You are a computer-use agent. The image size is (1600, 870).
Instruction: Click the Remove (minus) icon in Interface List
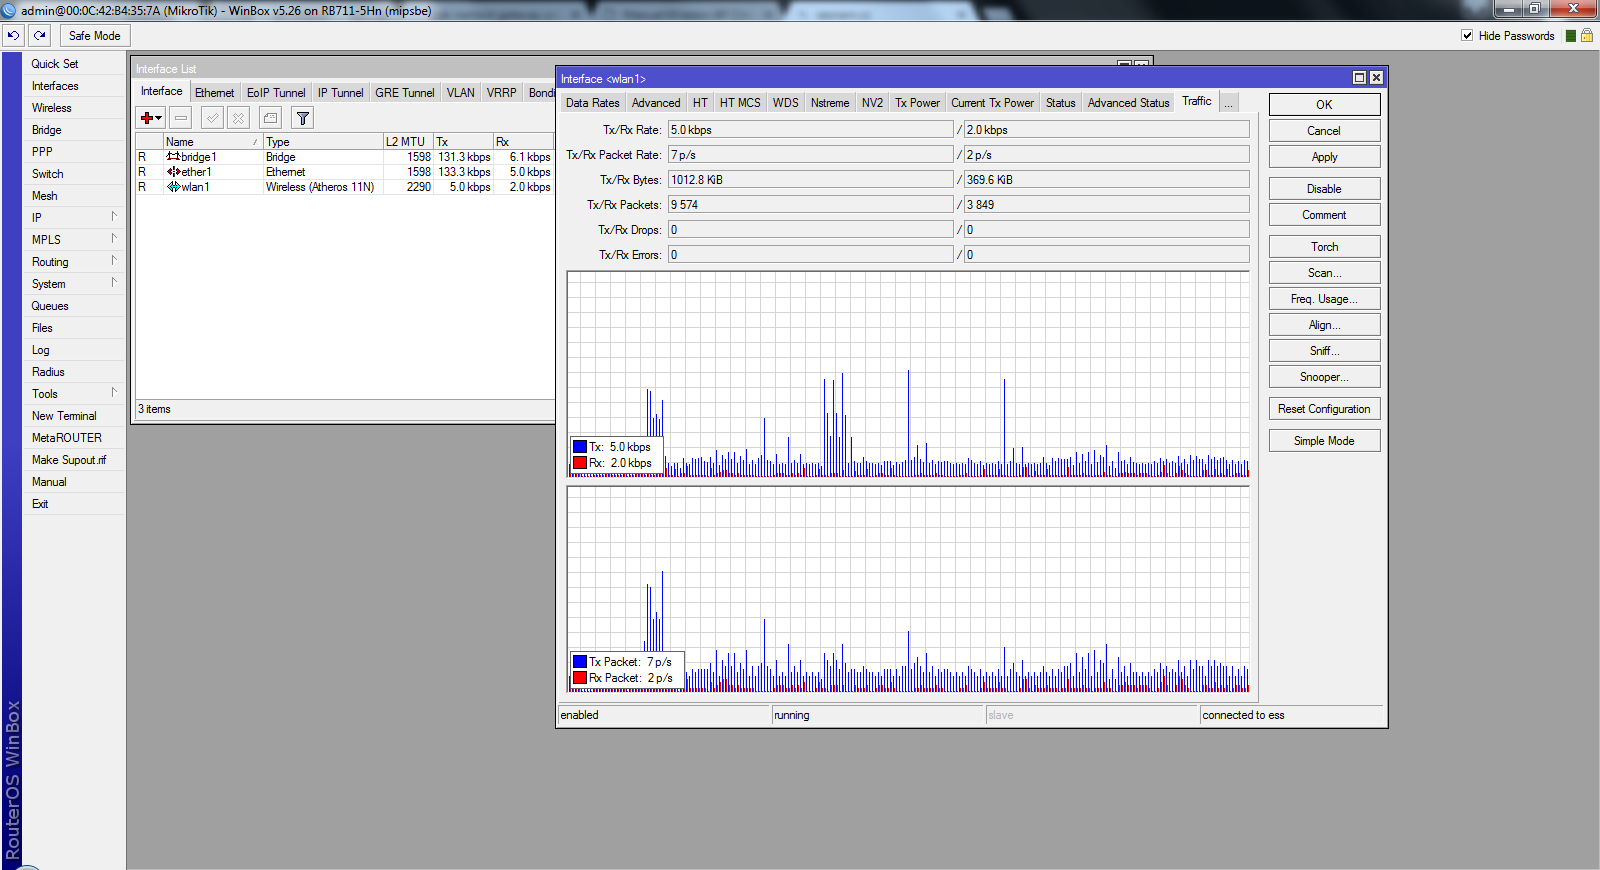click(x=181, y=118)
